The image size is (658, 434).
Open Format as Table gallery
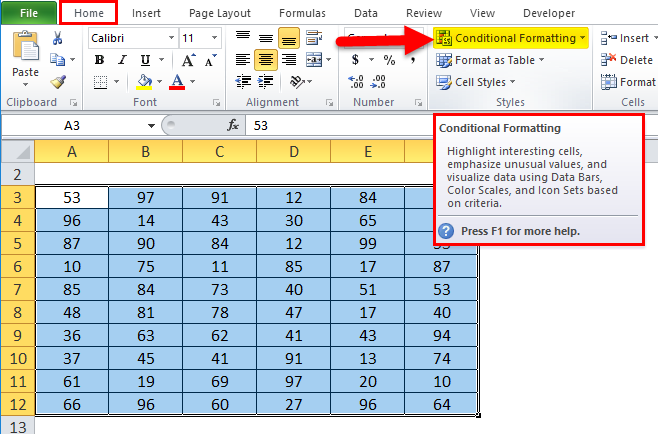pos(490,60)
